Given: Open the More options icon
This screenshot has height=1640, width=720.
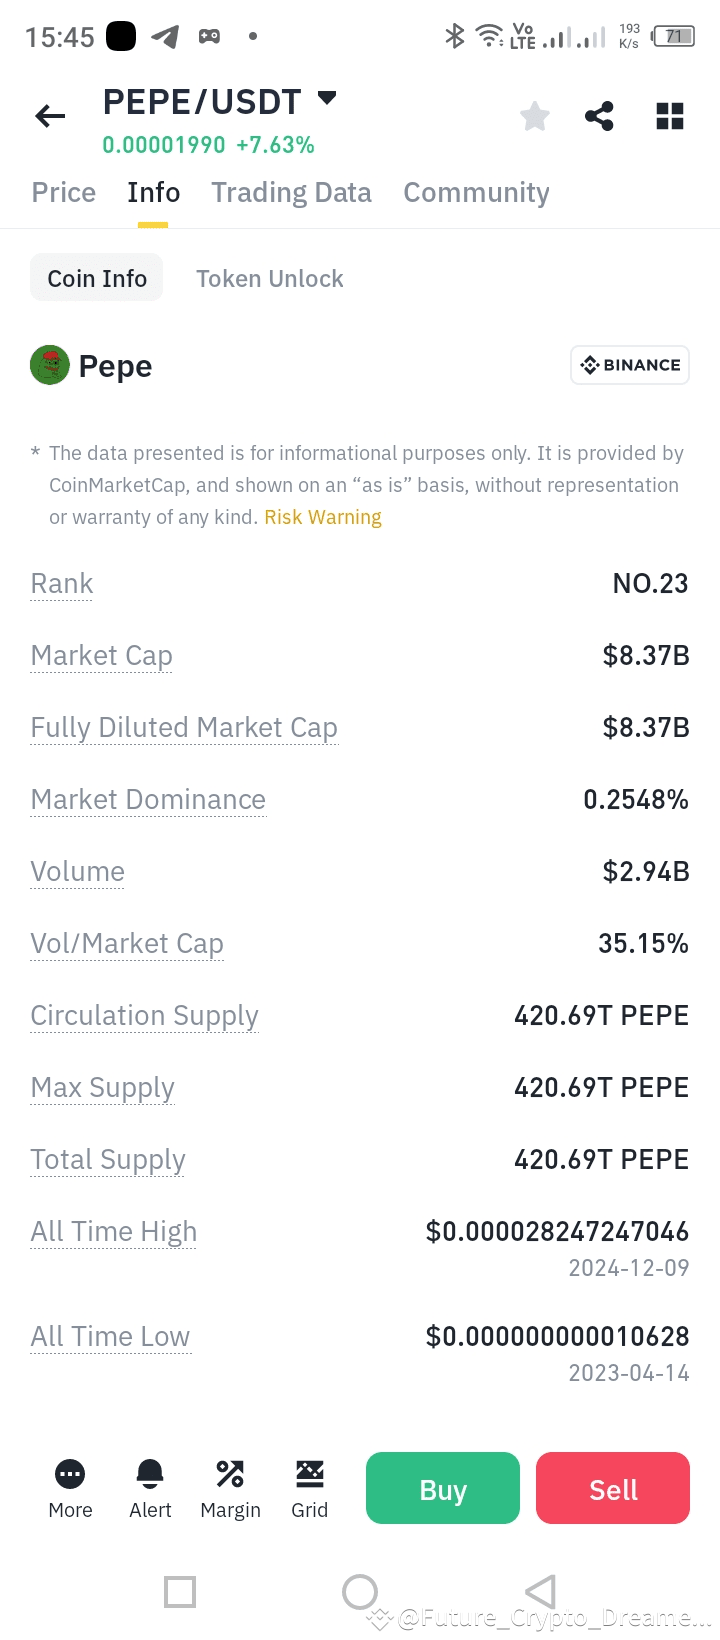Looking at the screenshot, I should click(70, 1474).
